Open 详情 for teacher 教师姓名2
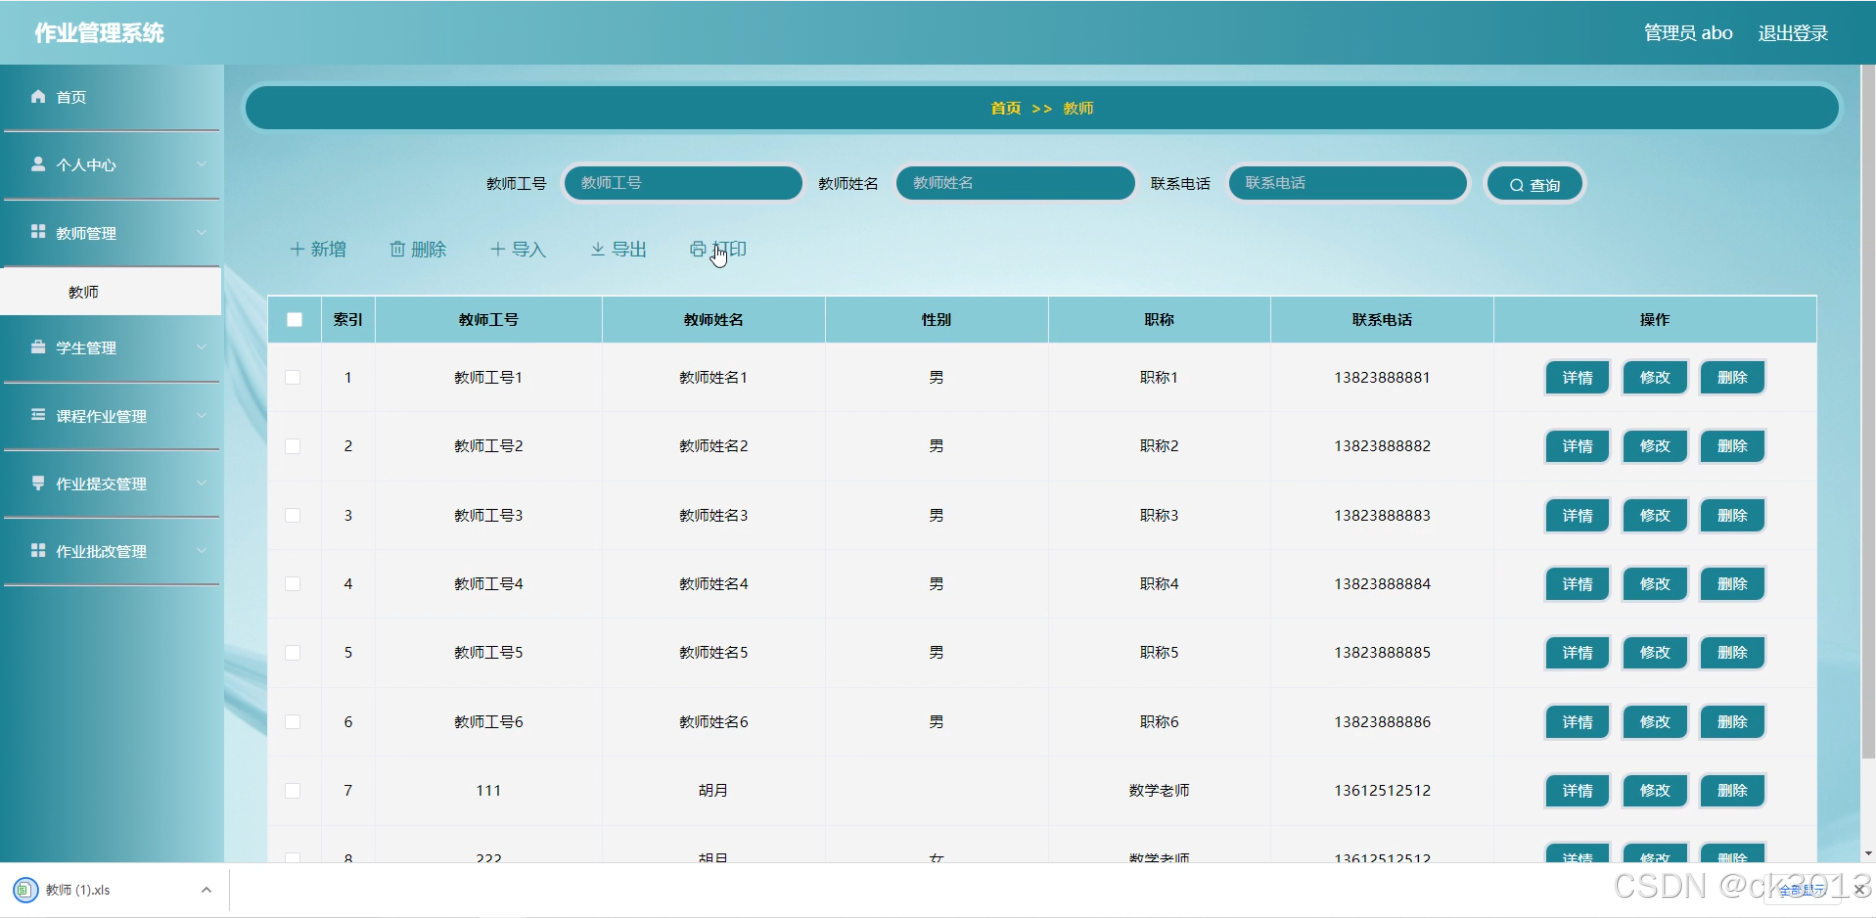1876x918 pixels. (1575, 446)
